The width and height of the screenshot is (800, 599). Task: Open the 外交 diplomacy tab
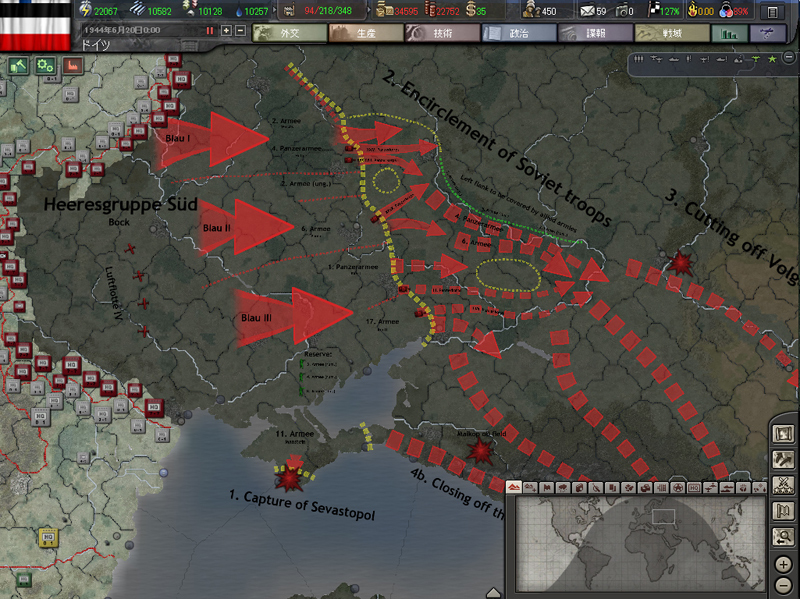tap(290, 33)
